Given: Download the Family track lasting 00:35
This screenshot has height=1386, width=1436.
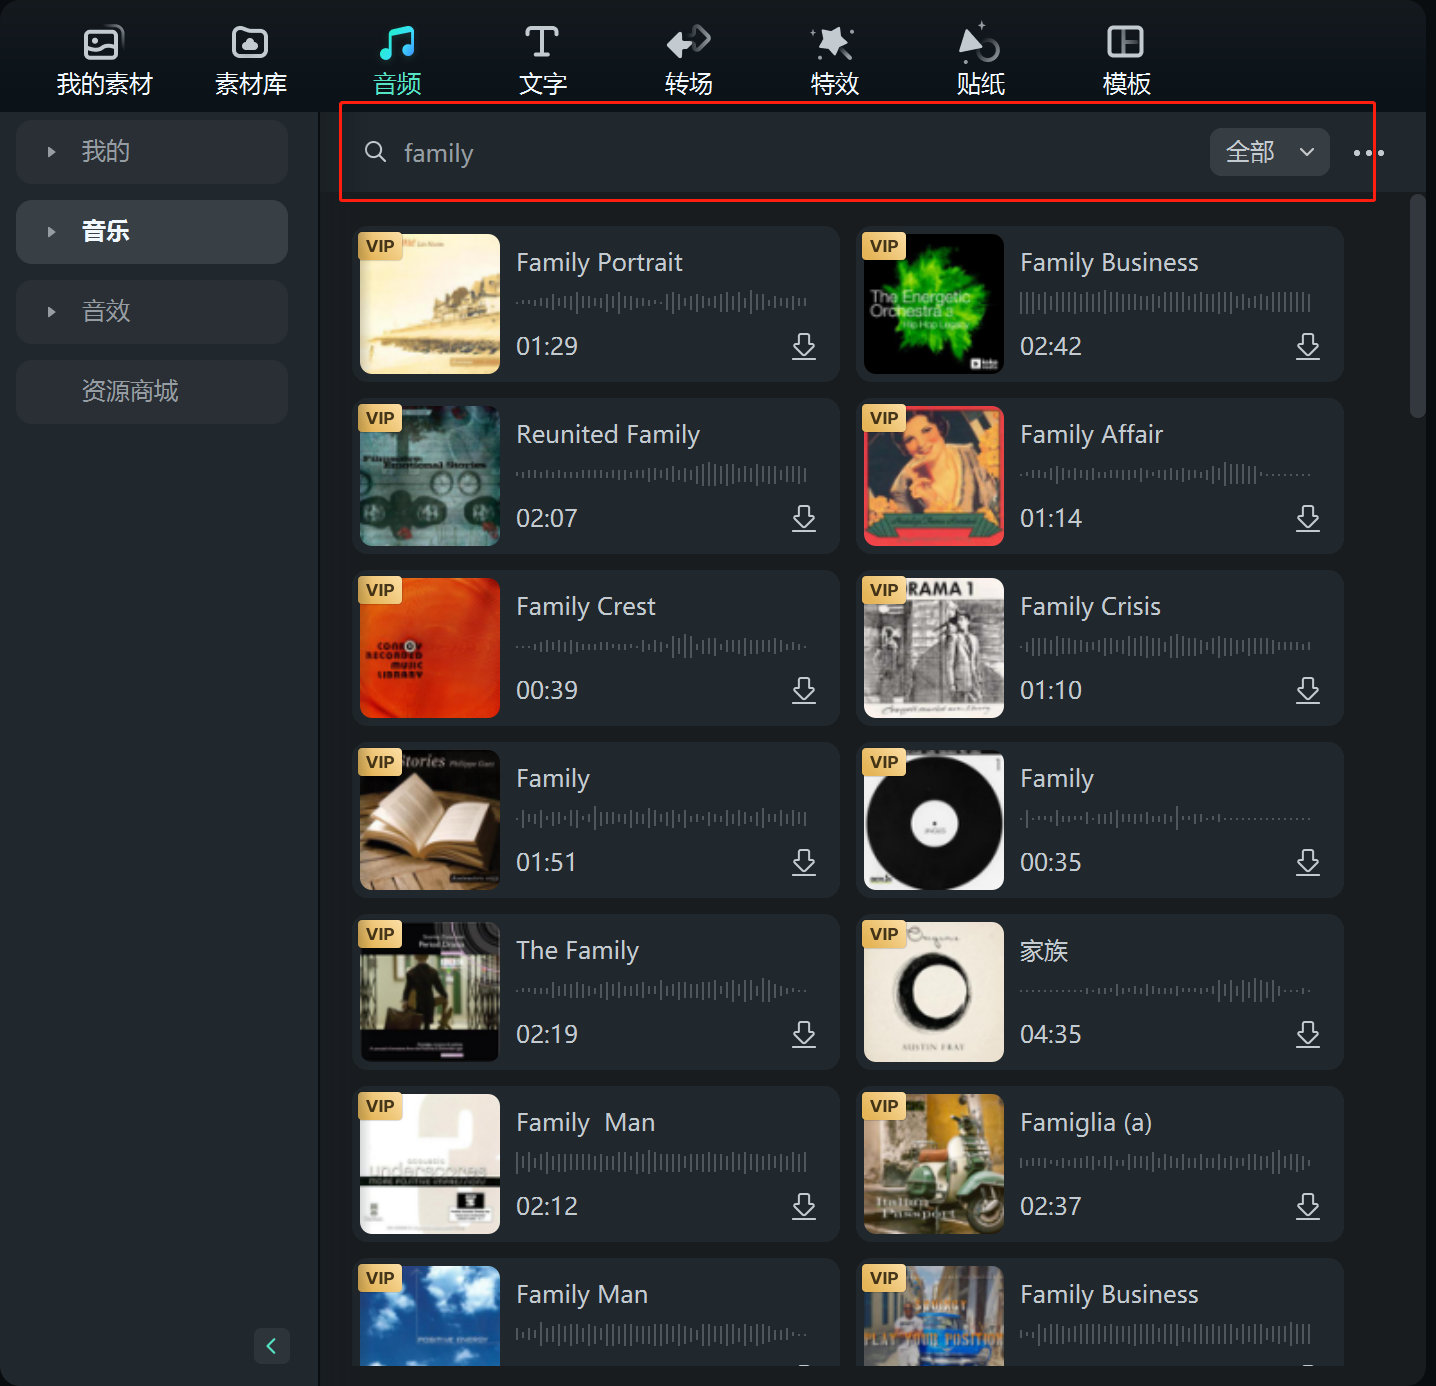Looking at the screenshot, I should pos(1308,862).
